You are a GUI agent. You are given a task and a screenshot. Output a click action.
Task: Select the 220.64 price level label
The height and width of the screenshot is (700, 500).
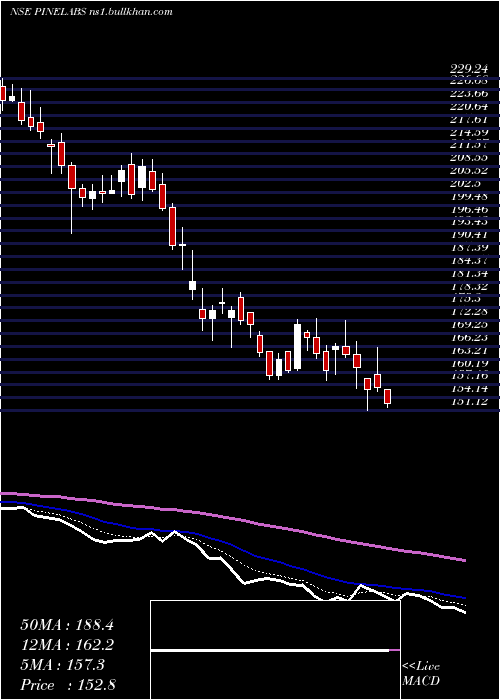(x=469, y=106)
